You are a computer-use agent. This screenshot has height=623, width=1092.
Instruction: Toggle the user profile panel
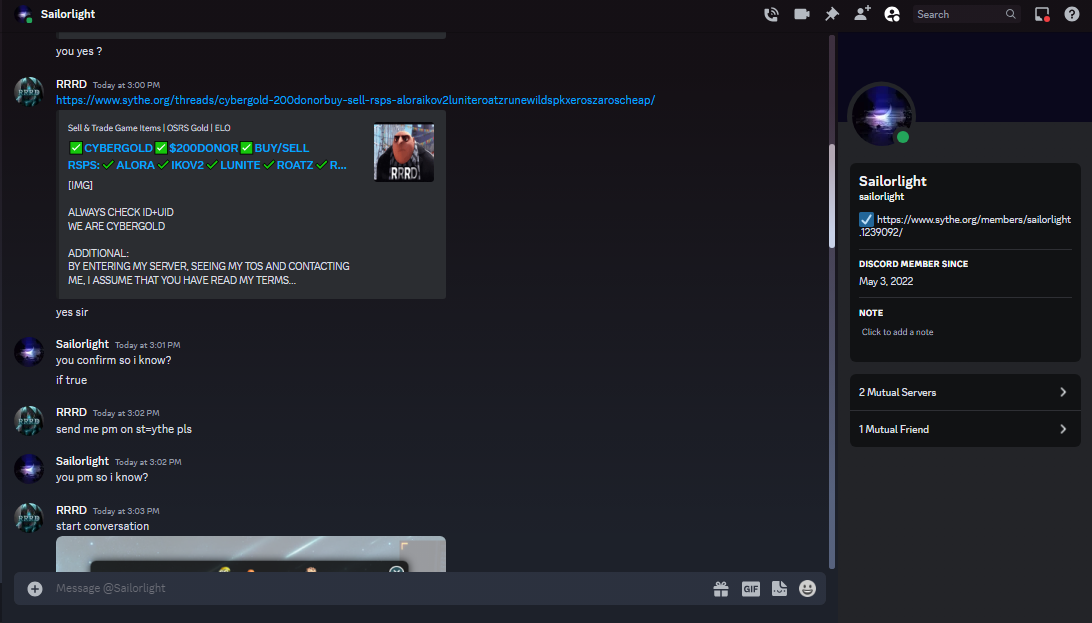click(x=892, y=14)
